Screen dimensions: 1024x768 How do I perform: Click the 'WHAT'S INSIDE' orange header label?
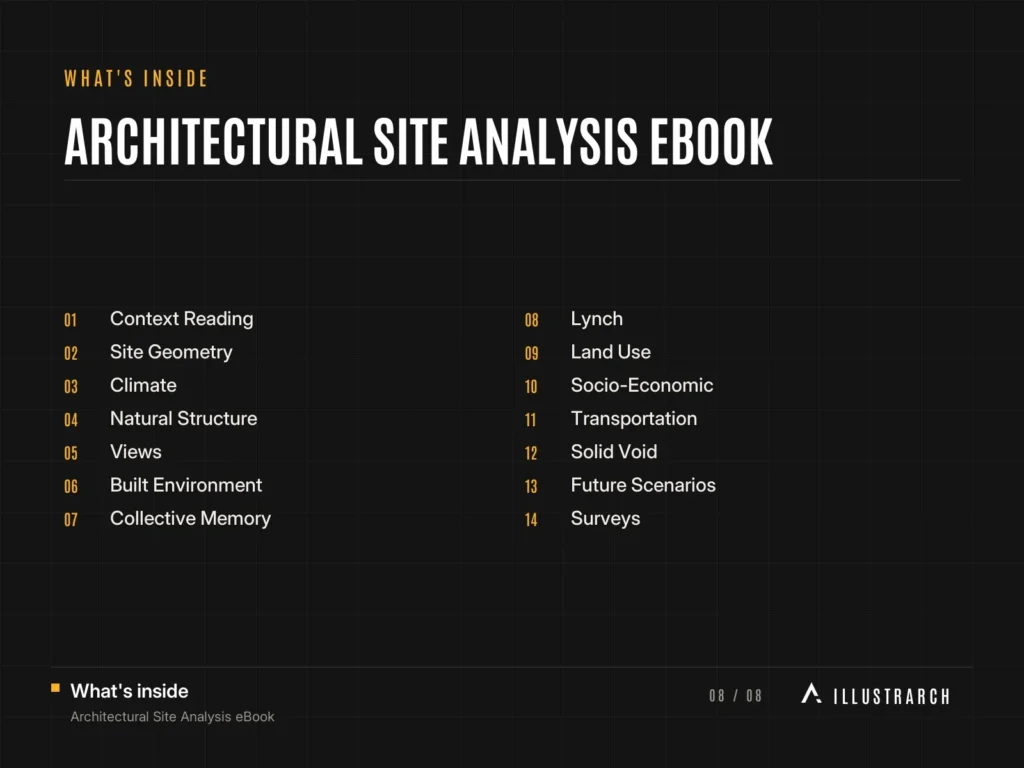(136, 78)
